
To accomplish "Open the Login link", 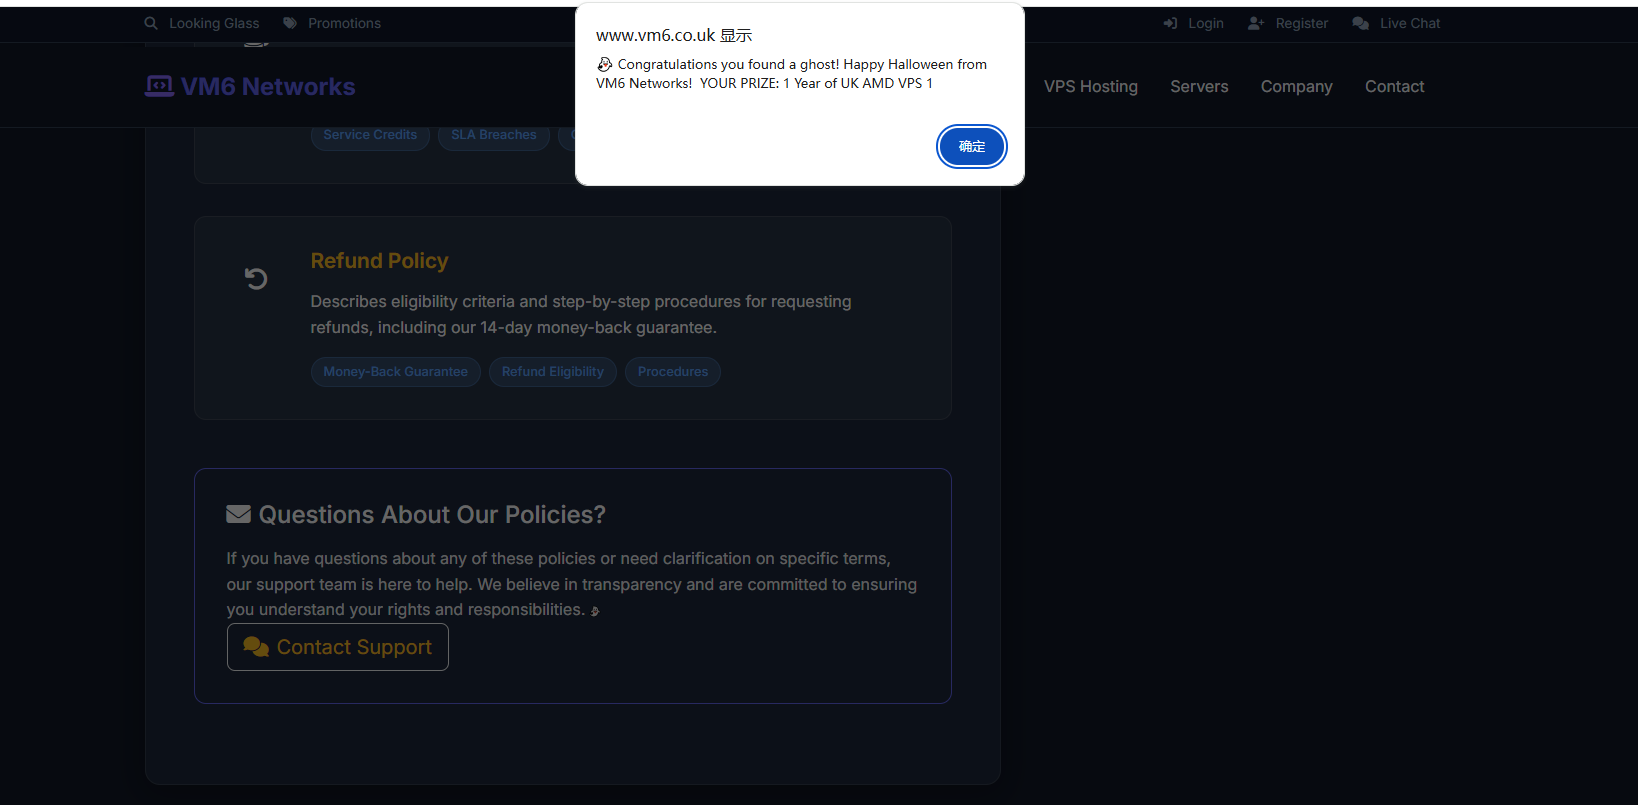I will click(x=1206, y=23).
